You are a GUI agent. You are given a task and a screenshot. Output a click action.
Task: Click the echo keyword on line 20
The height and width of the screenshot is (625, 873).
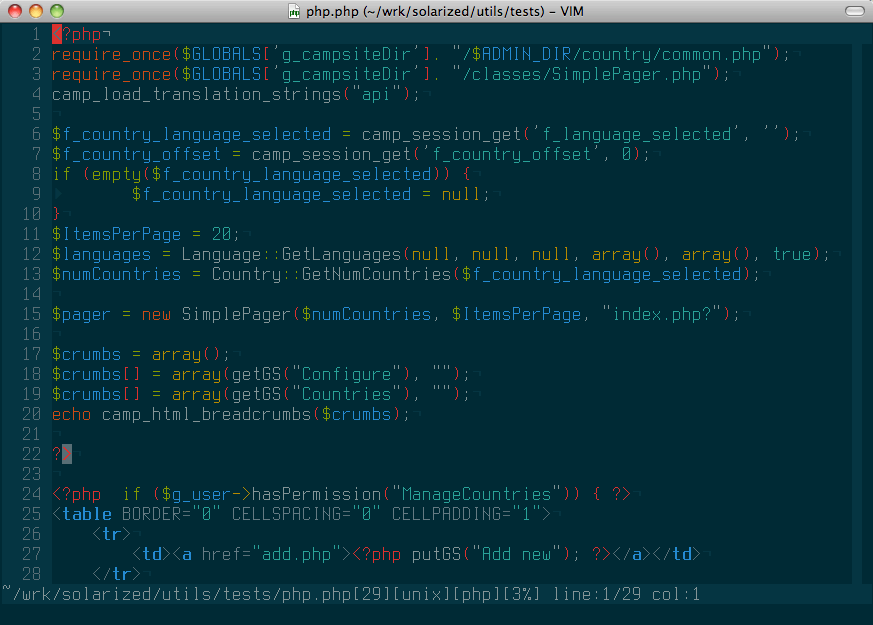pos(71,414)
